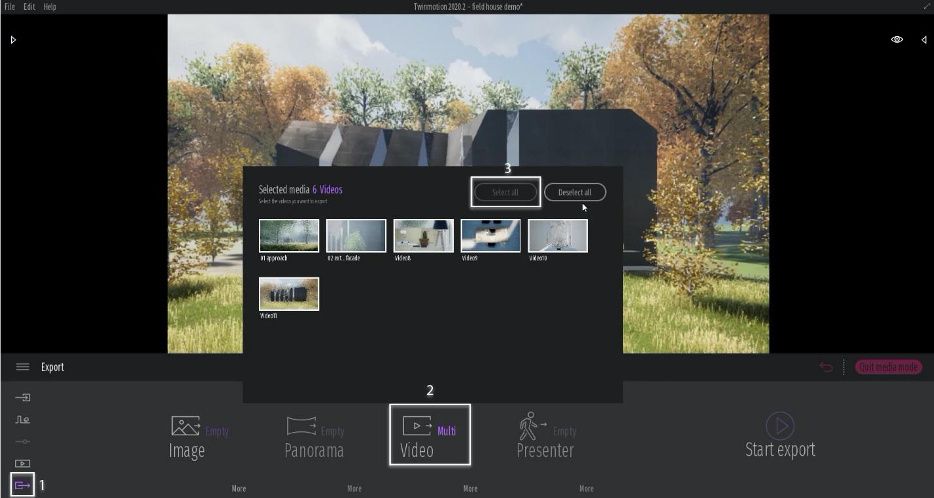Screen dimensions: 934x498
Task: Click the red undo arrow icon
Action: 826,366
